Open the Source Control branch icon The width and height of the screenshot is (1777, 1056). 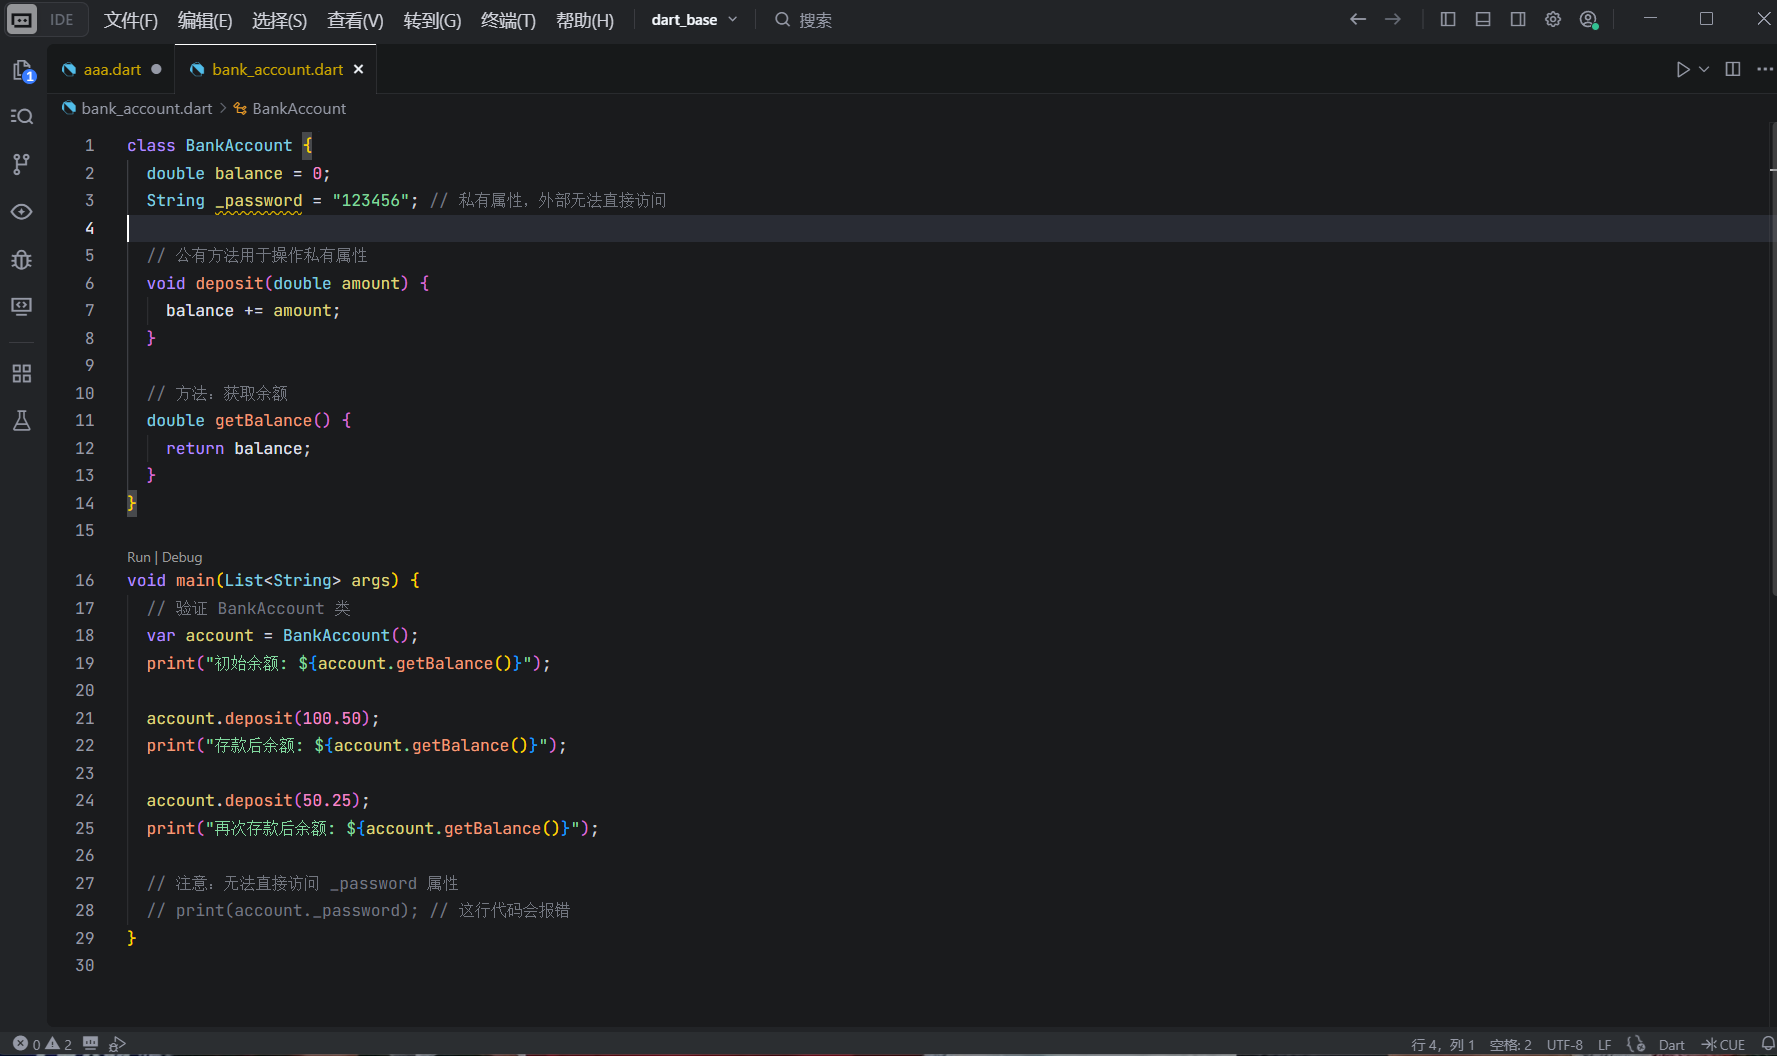(x=22, y=164)
